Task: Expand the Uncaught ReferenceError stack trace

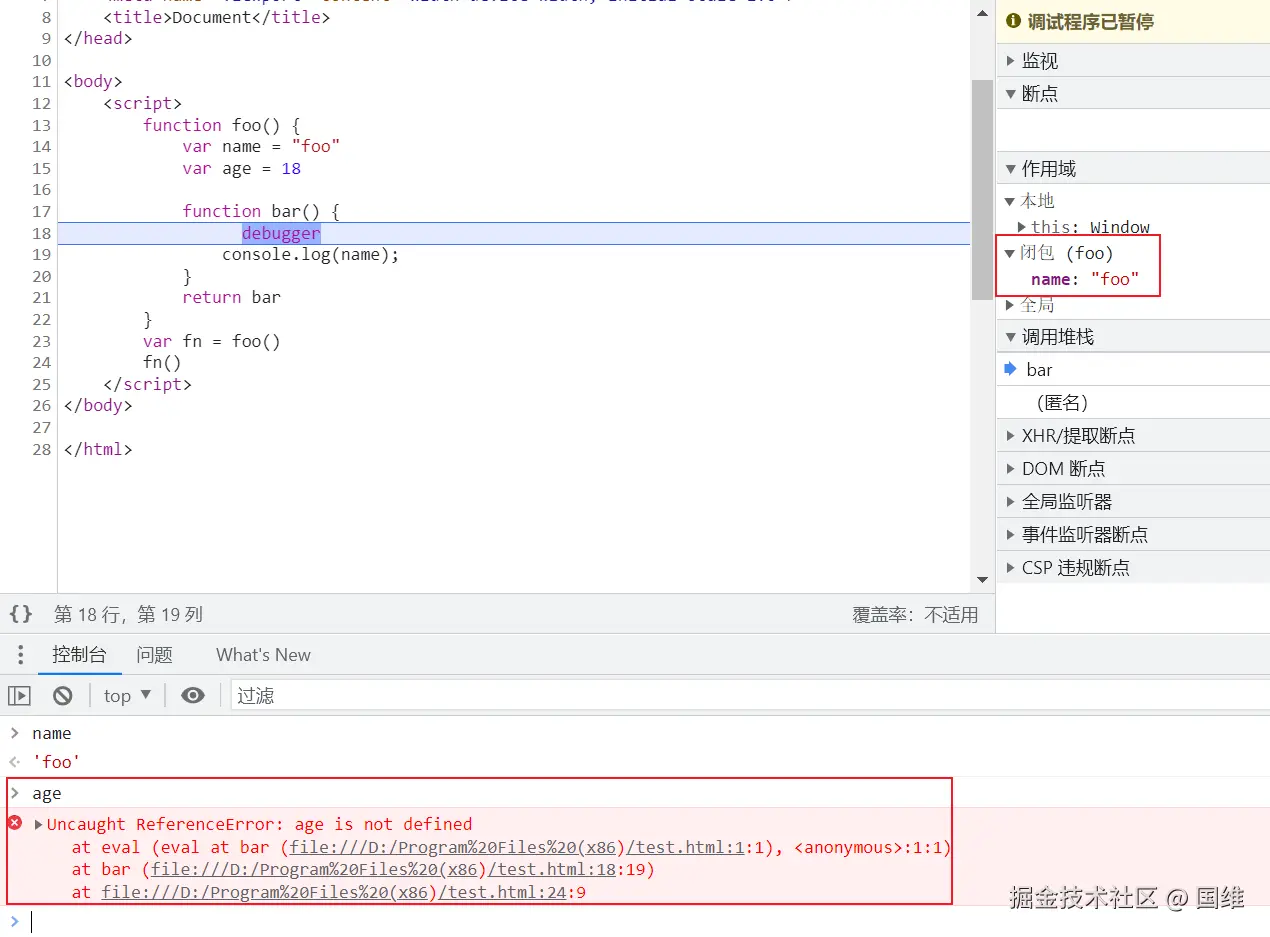Action: [x=39, y=824]
